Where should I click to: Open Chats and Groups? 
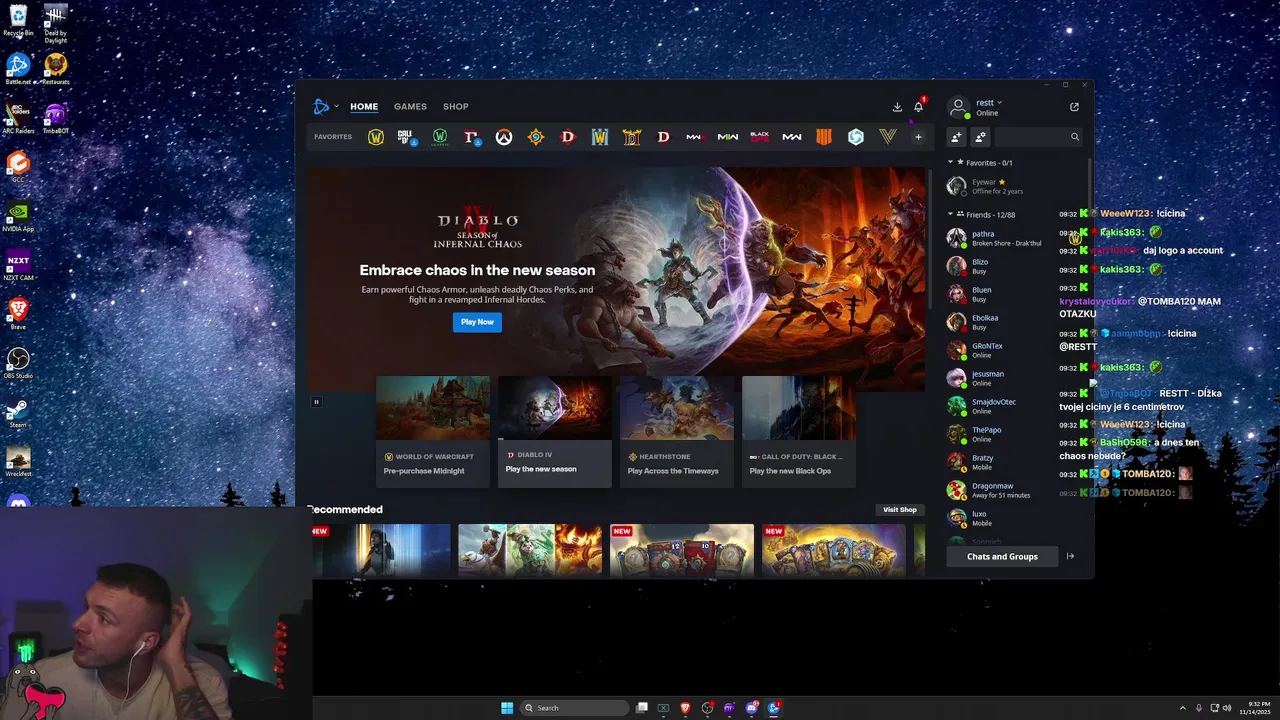1002,556
